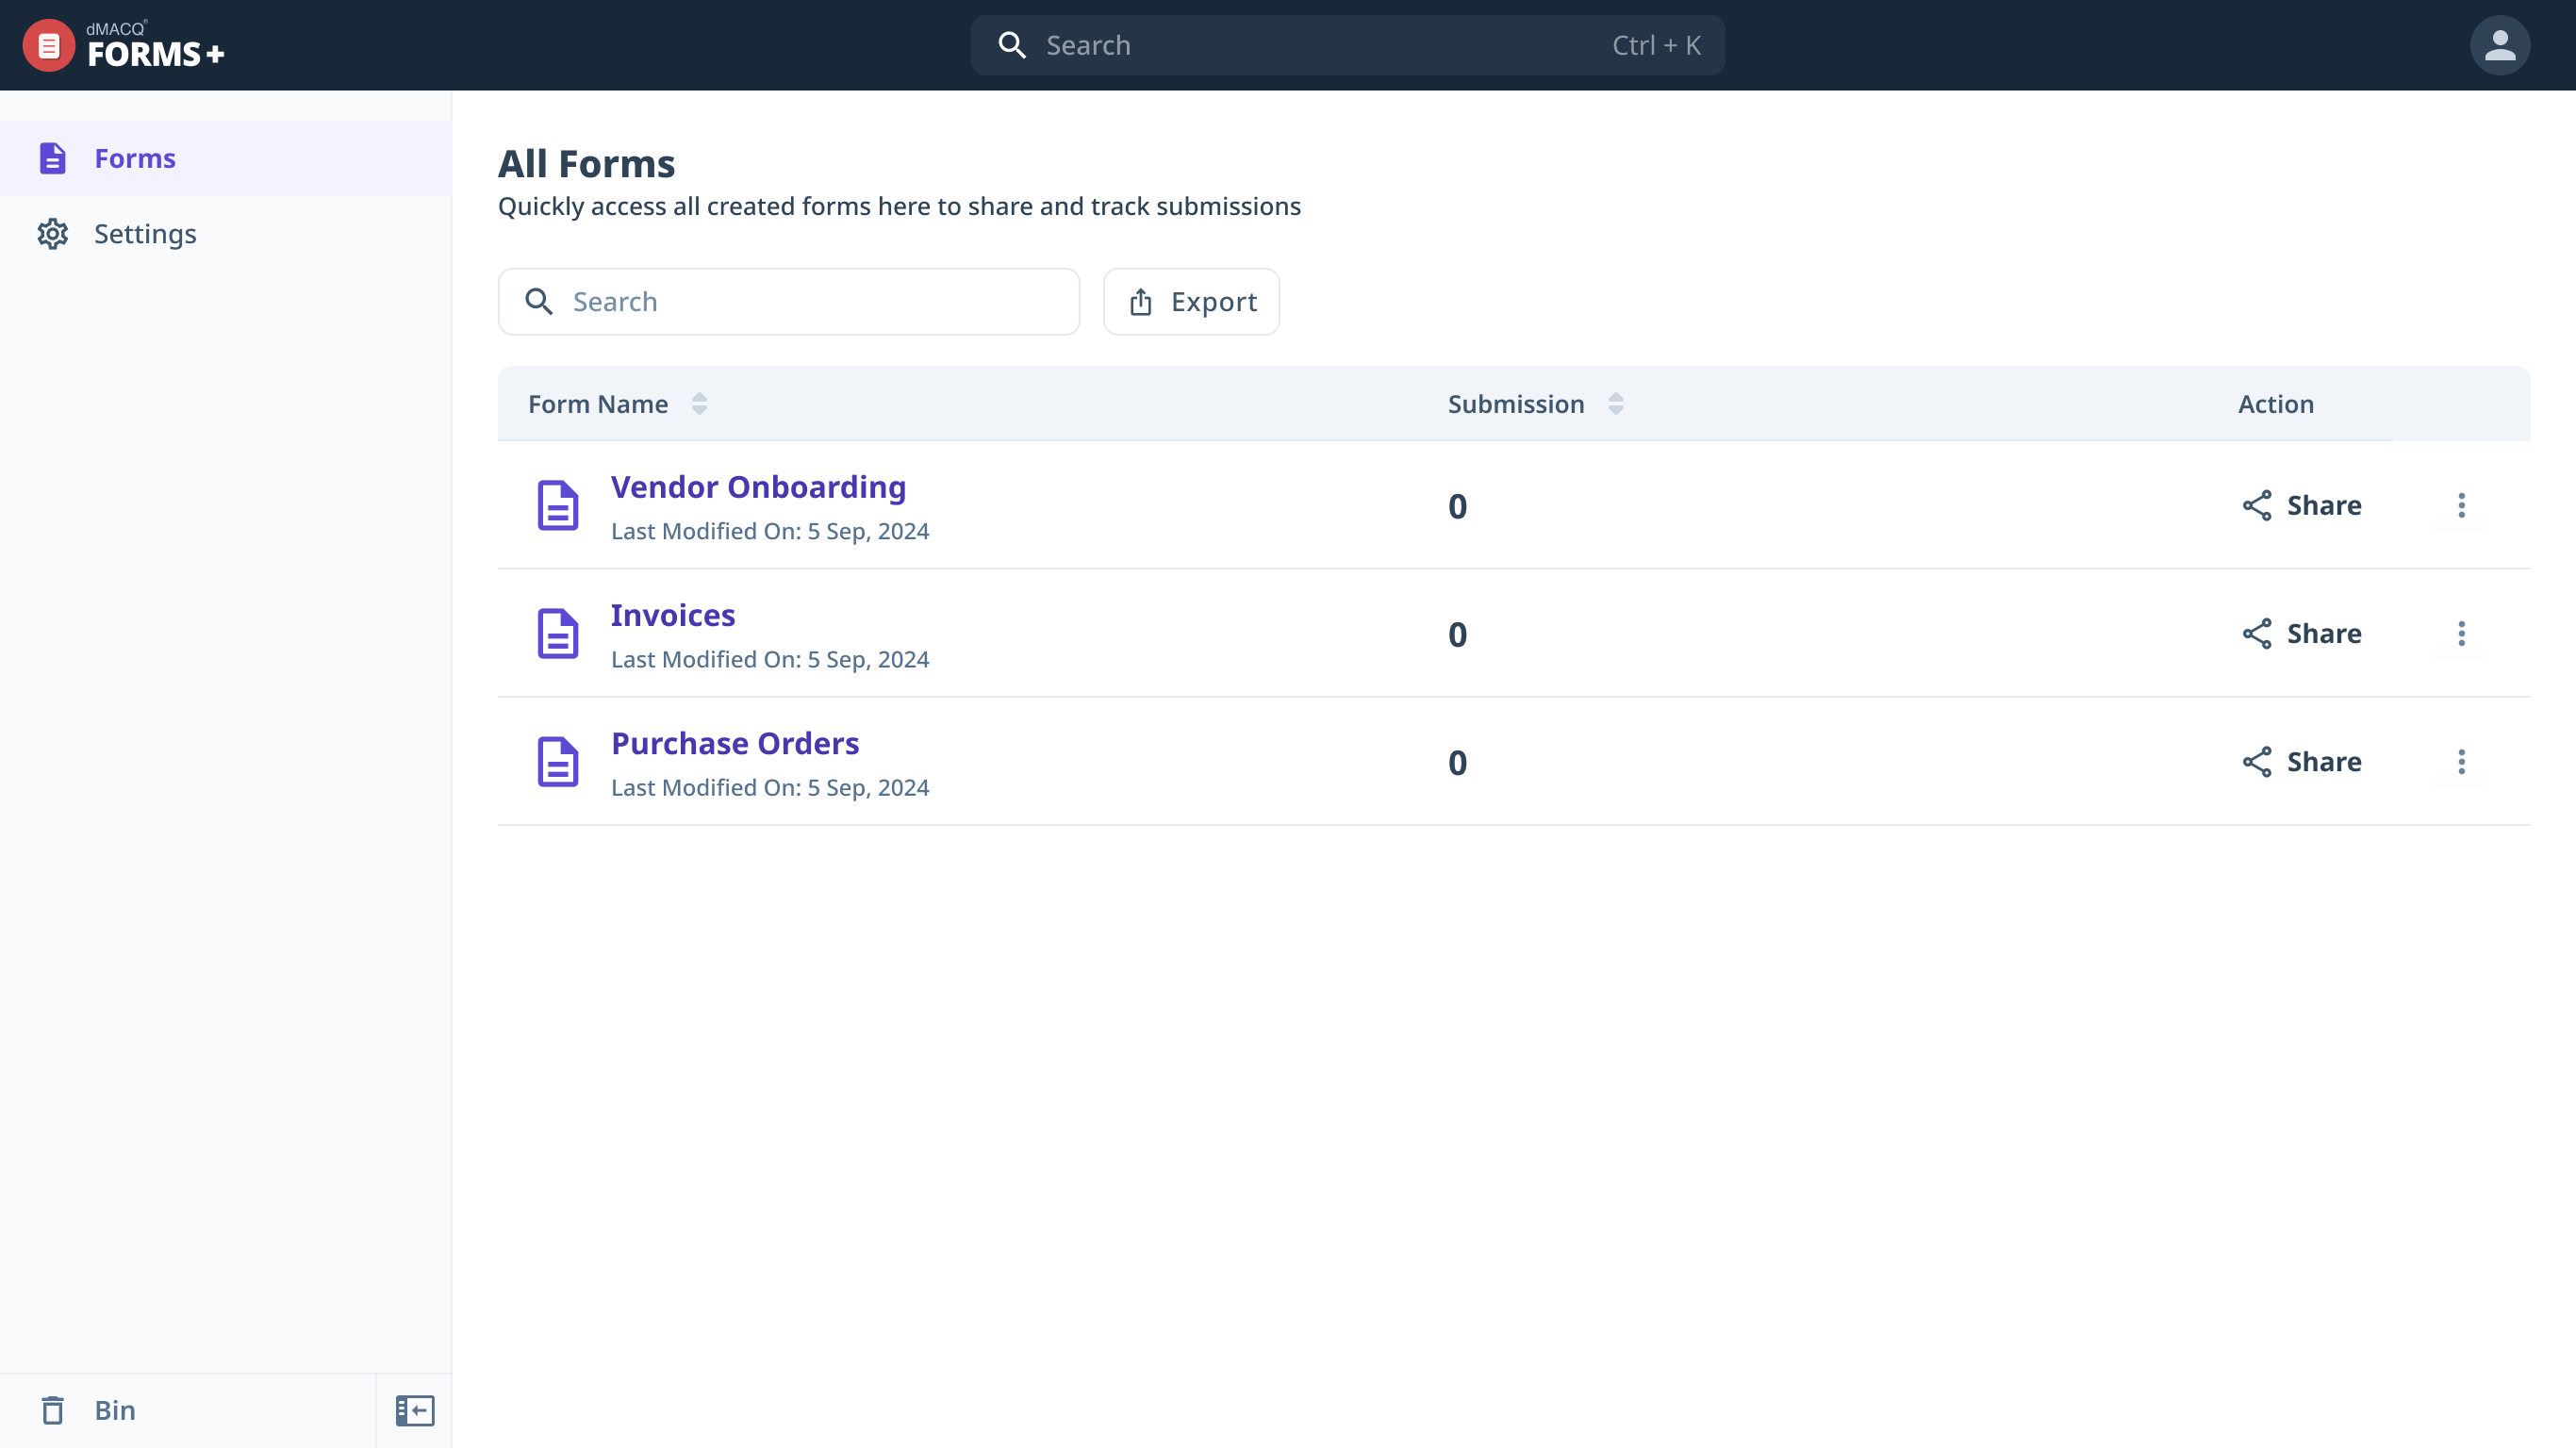2576x1450 pixels.
Task: Sort table by Submission count
Action: point(1615,404)
